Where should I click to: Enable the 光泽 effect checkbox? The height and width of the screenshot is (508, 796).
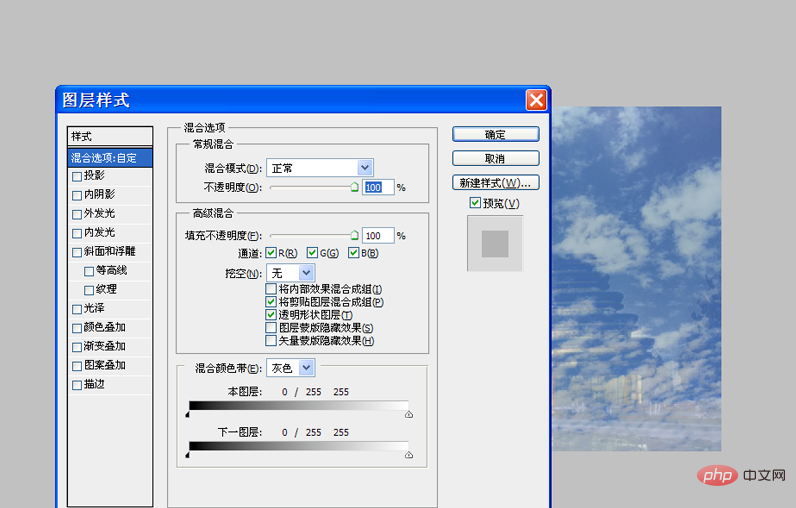[x=77, y=309]
